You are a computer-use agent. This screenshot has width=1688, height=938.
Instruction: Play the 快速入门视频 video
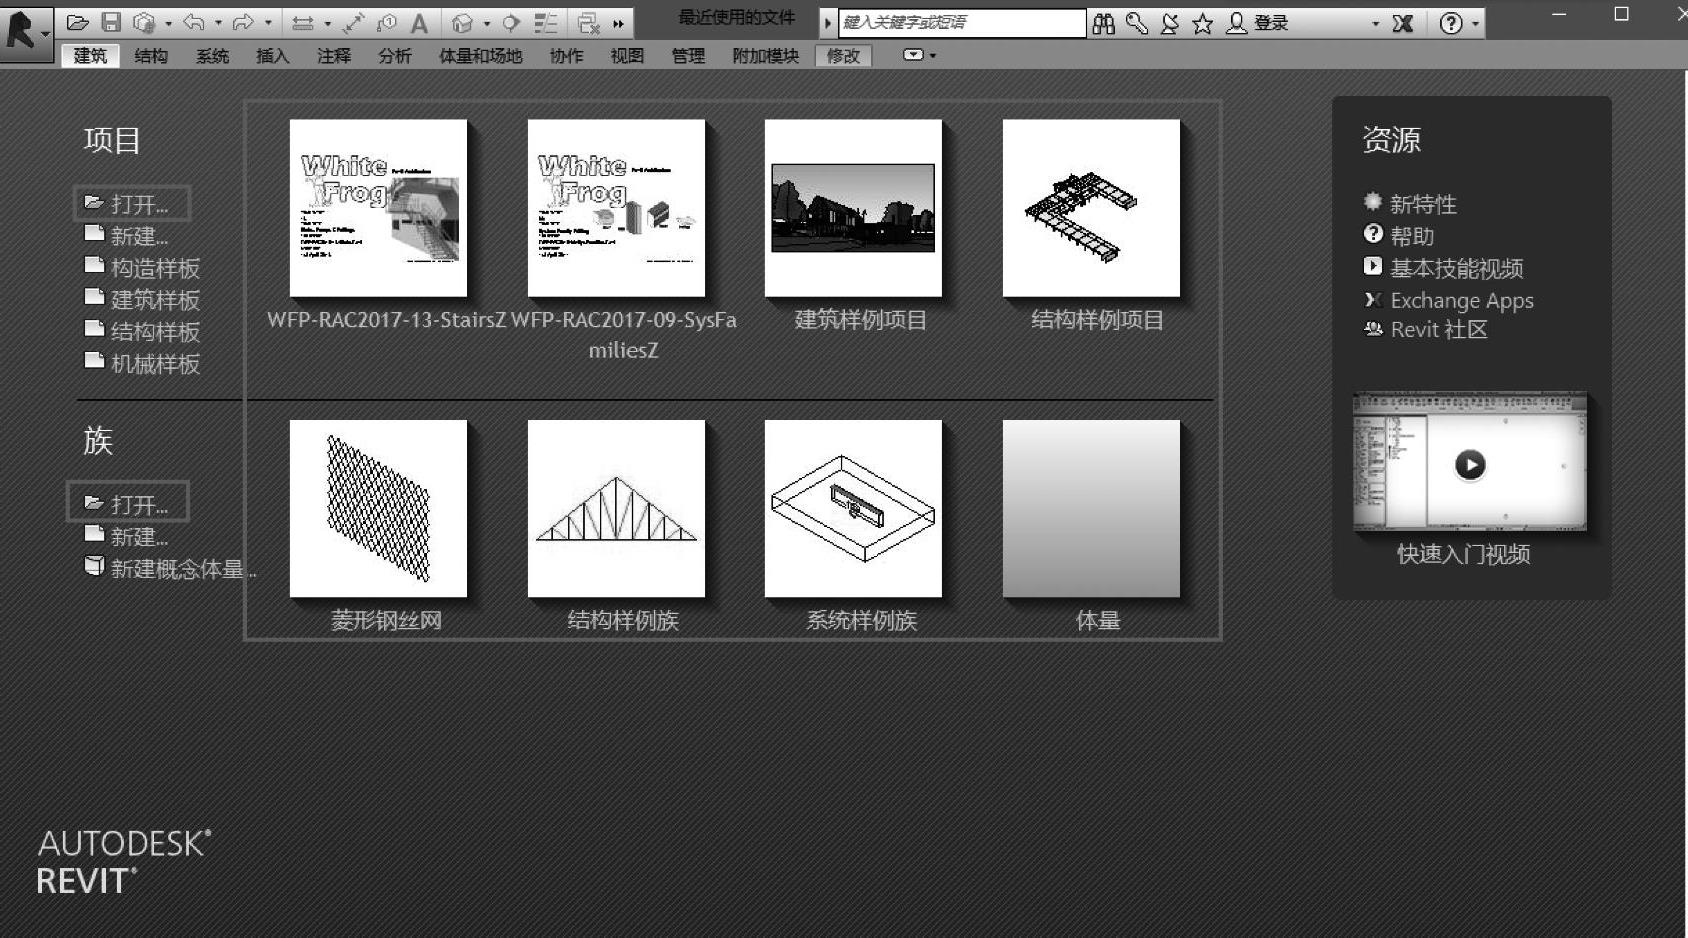coord(1470,464)
